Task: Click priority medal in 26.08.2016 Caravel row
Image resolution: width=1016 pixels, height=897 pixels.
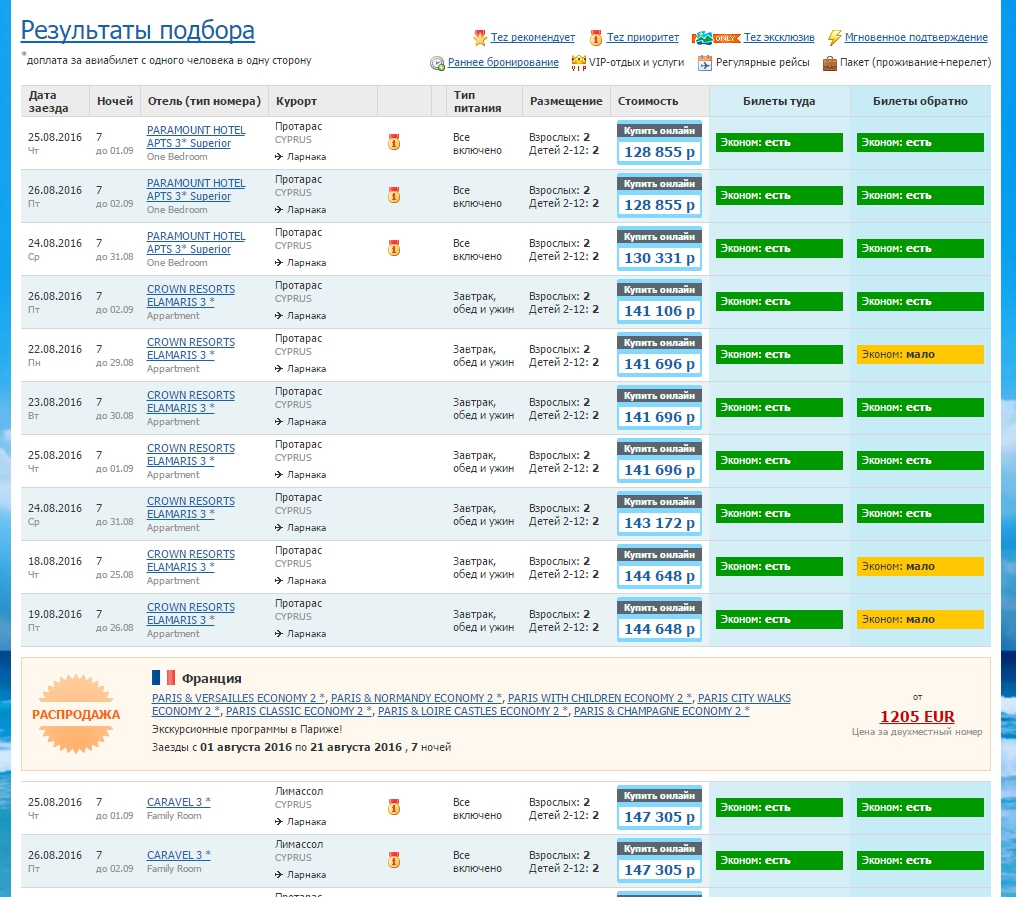Action: [x=394, y=861]
